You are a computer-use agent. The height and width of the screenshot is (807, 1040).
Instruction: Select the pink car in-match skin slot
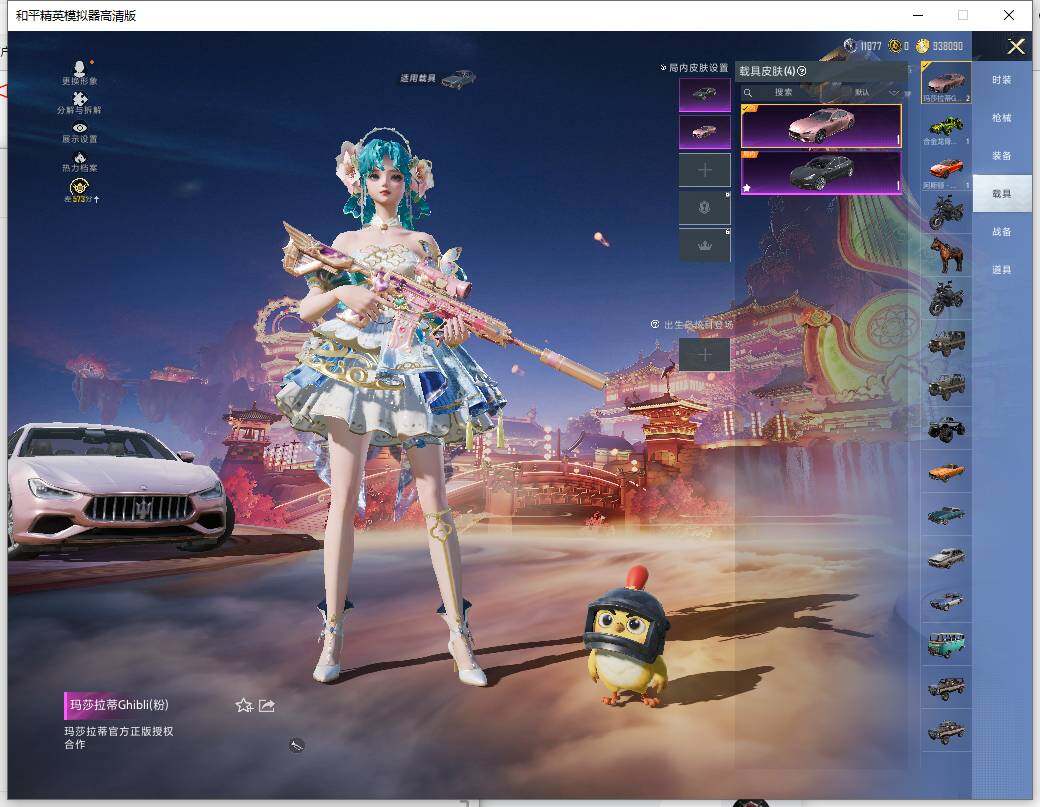pos(704,132)
